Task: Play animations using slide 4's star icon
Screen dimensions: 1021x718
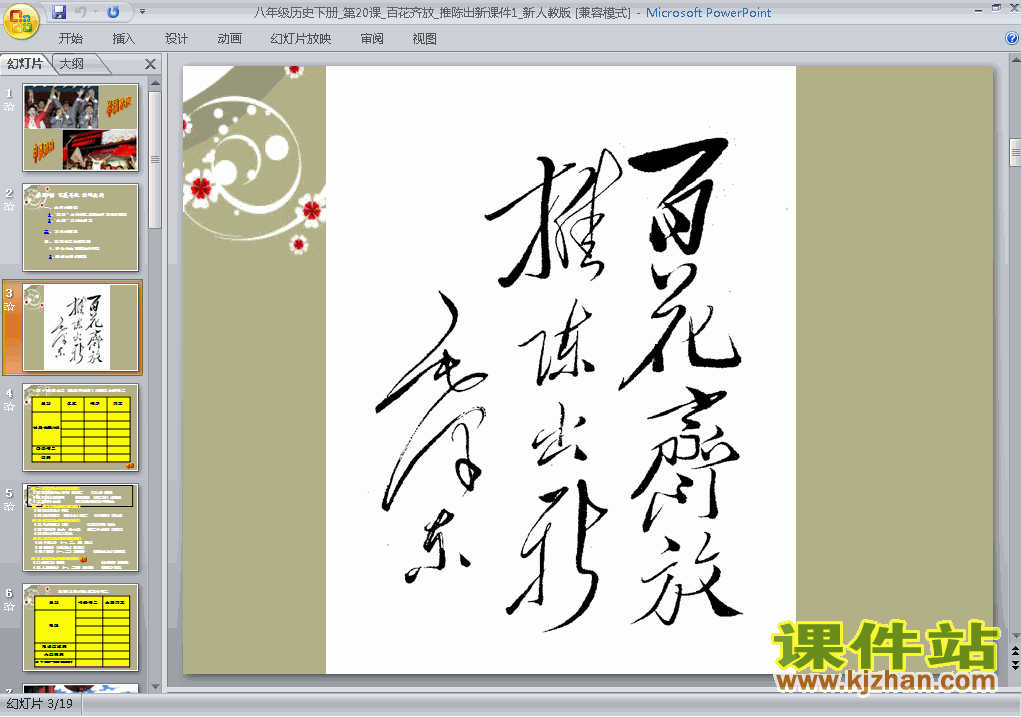Action: coord(9,407)
